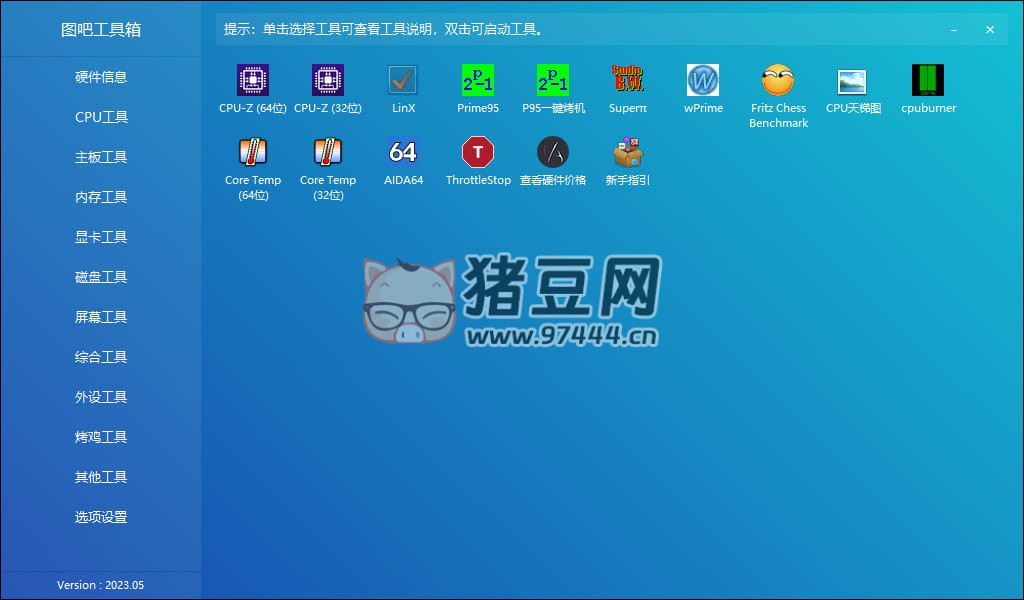The width and height of the screenshot is (1024, 600).
Task: Go to 磁盘工具 in sidebar
Action: click(101, 277)
